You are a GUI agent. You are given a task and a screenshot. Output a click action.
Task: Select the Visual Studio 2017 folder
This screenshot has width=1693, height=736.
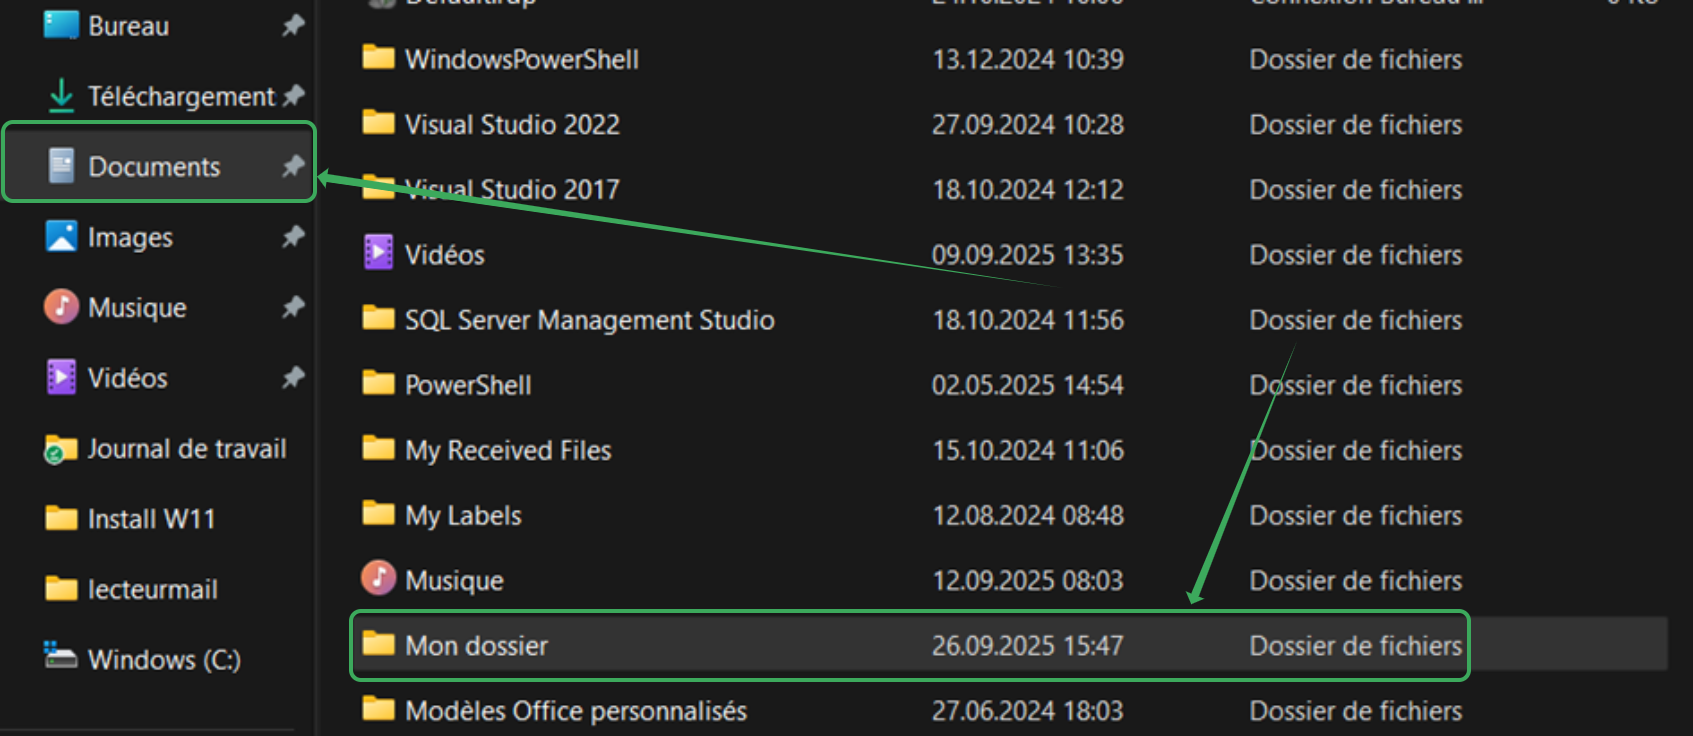coord(1010,189)
